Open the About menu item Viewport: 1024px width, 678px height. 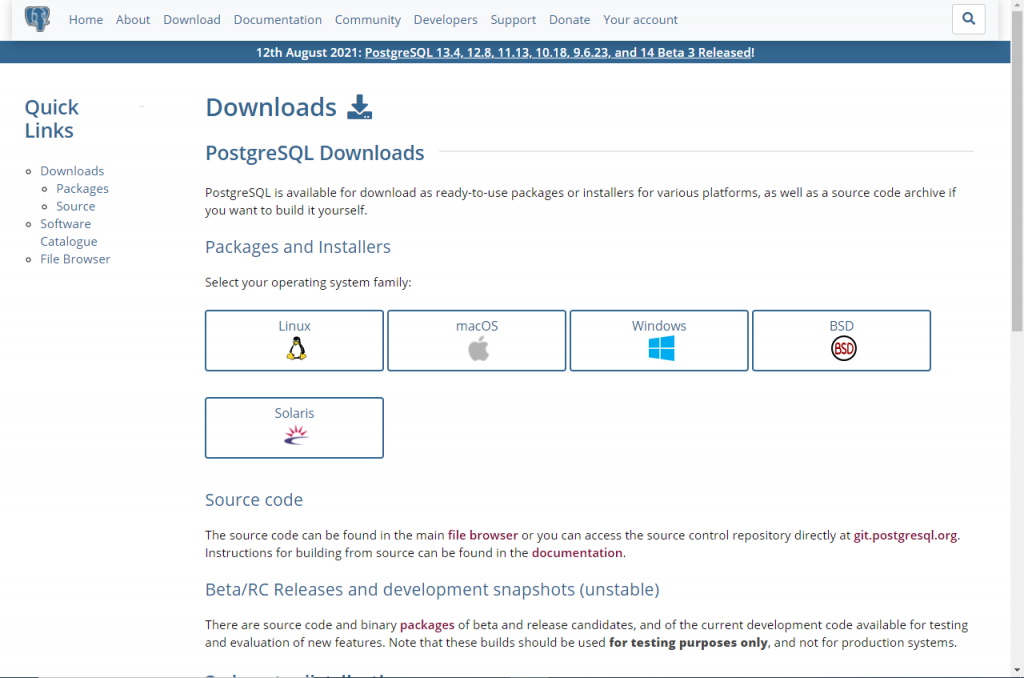tap(133, 20)
